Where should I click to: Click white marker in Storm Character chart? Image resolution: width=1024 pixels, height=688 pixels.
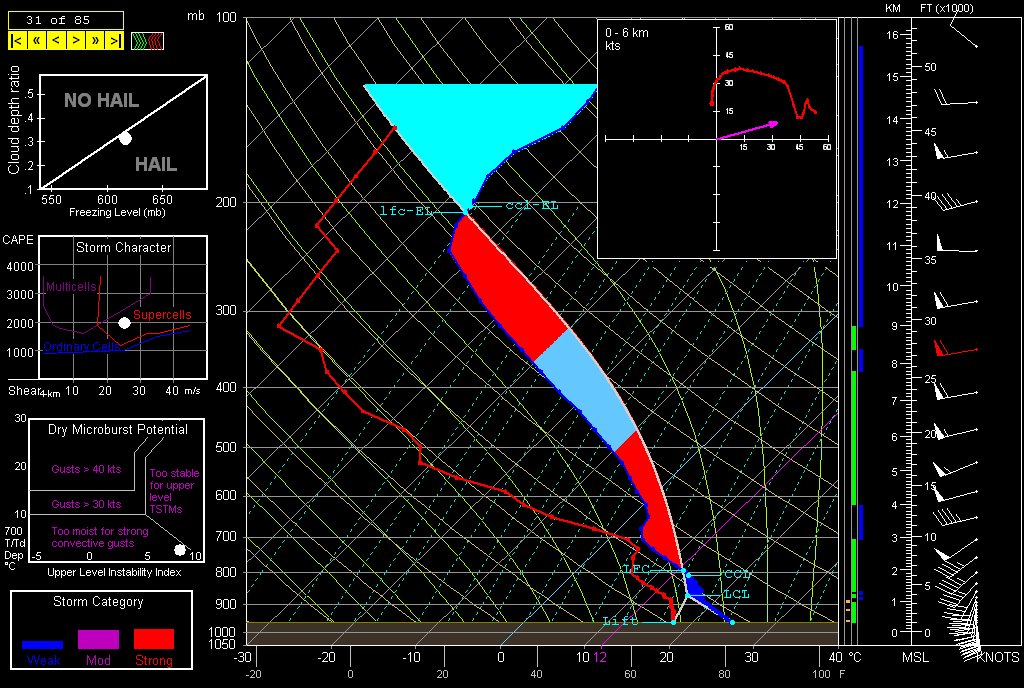(x=124, y=322)
